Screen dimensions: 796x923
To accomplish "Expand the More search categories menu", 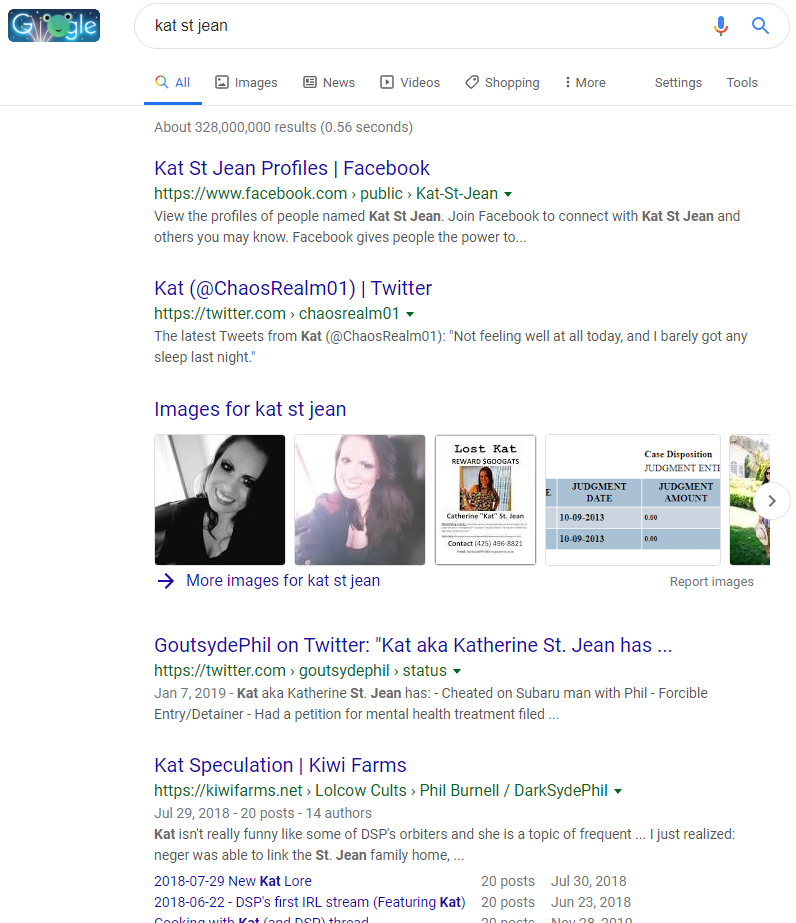I will point(585,83).
